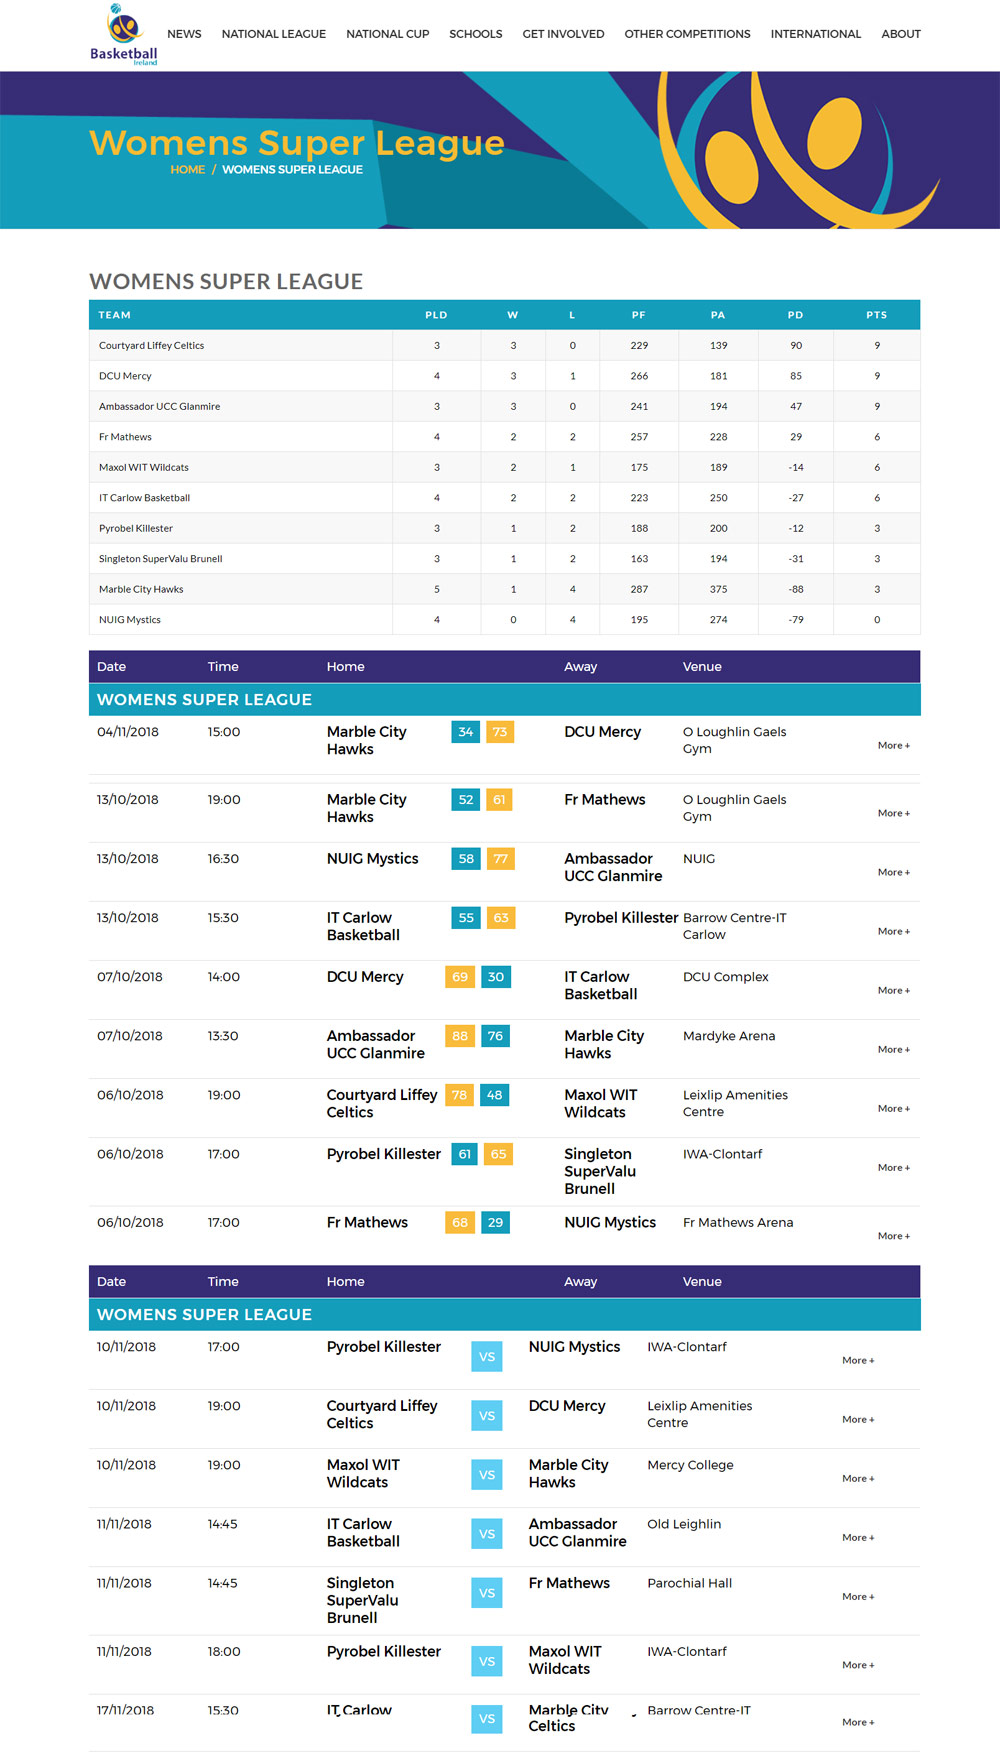Click score 63 for Pyrobel Killester
1000x1761 pixels.
(501, 918)
